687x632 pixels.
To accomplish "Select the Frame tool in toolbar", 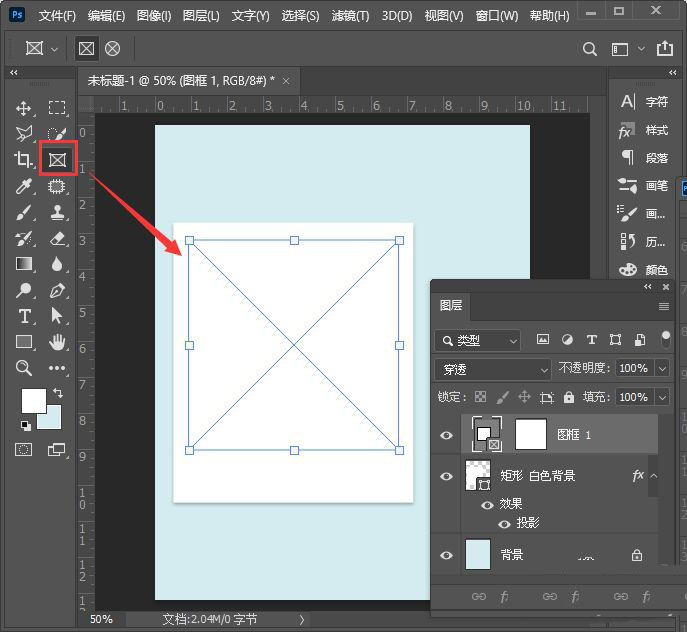I will pyautogui.click(x=58, y=160).
